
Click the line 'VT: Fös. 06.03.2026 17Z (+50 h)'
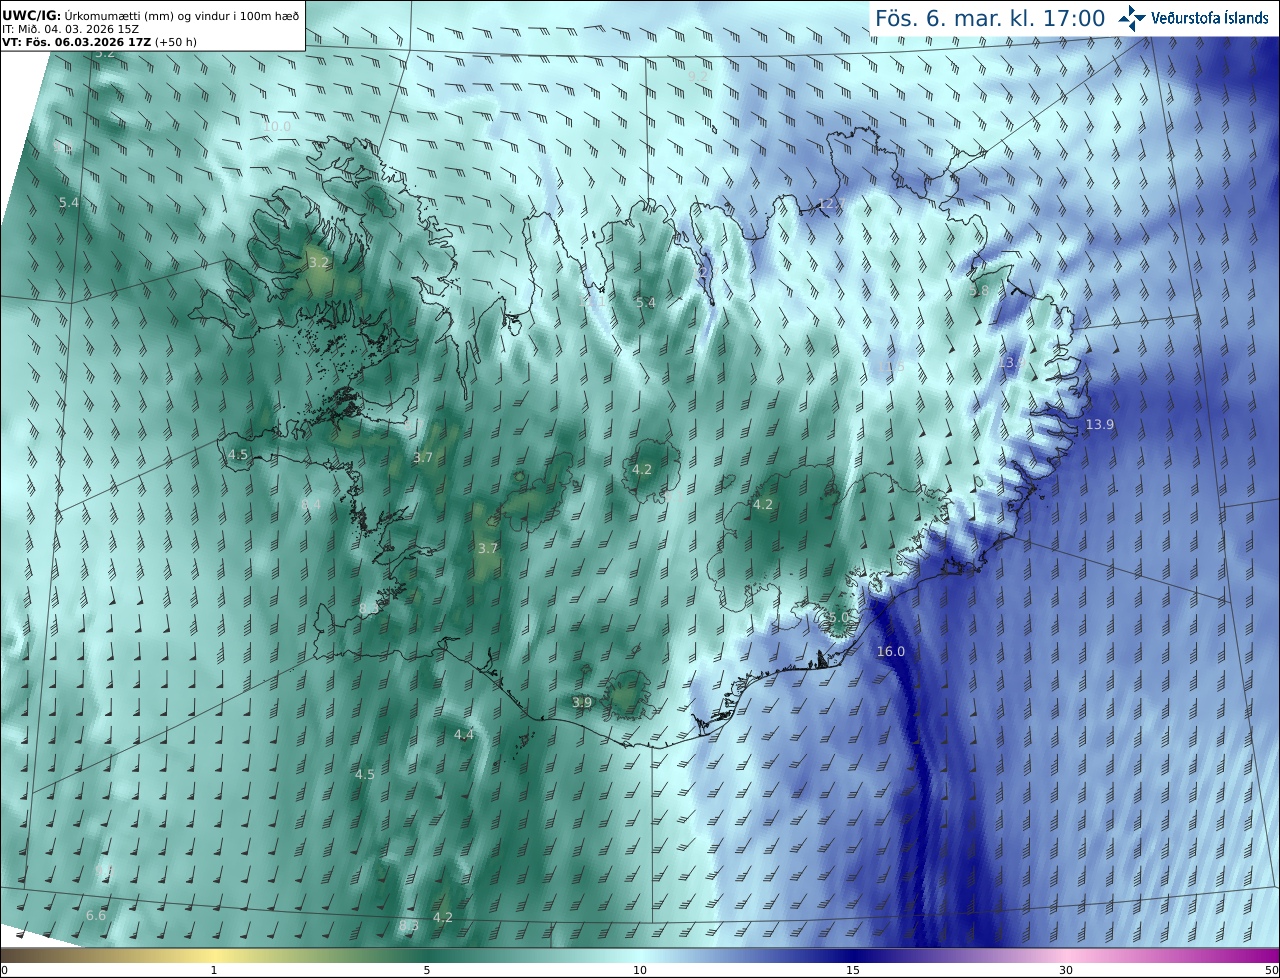pyautogui.click(x=99, y=42)
